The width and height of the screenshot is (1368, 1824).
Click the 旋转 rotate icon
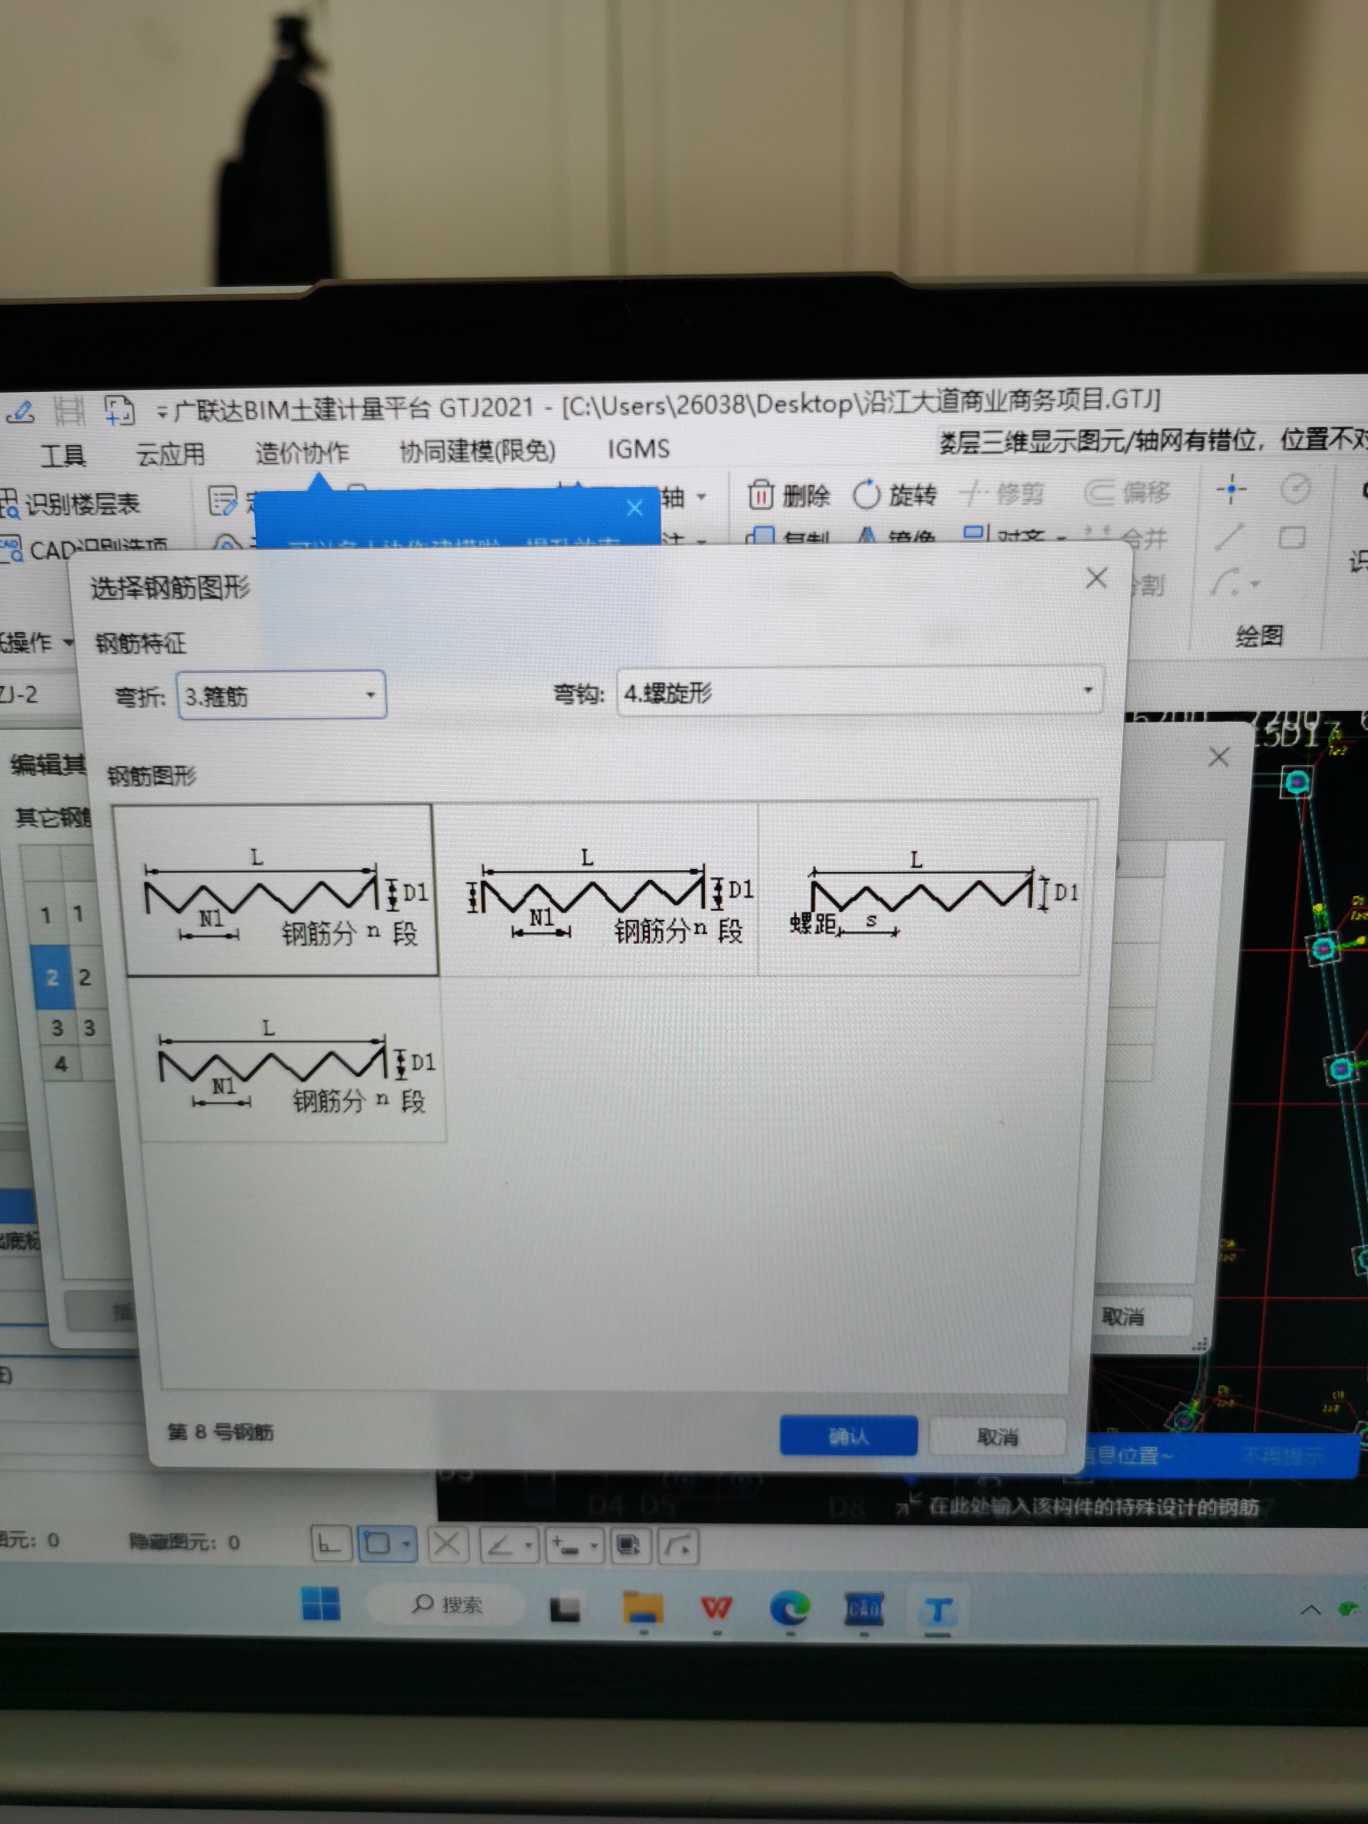point(866,494)
